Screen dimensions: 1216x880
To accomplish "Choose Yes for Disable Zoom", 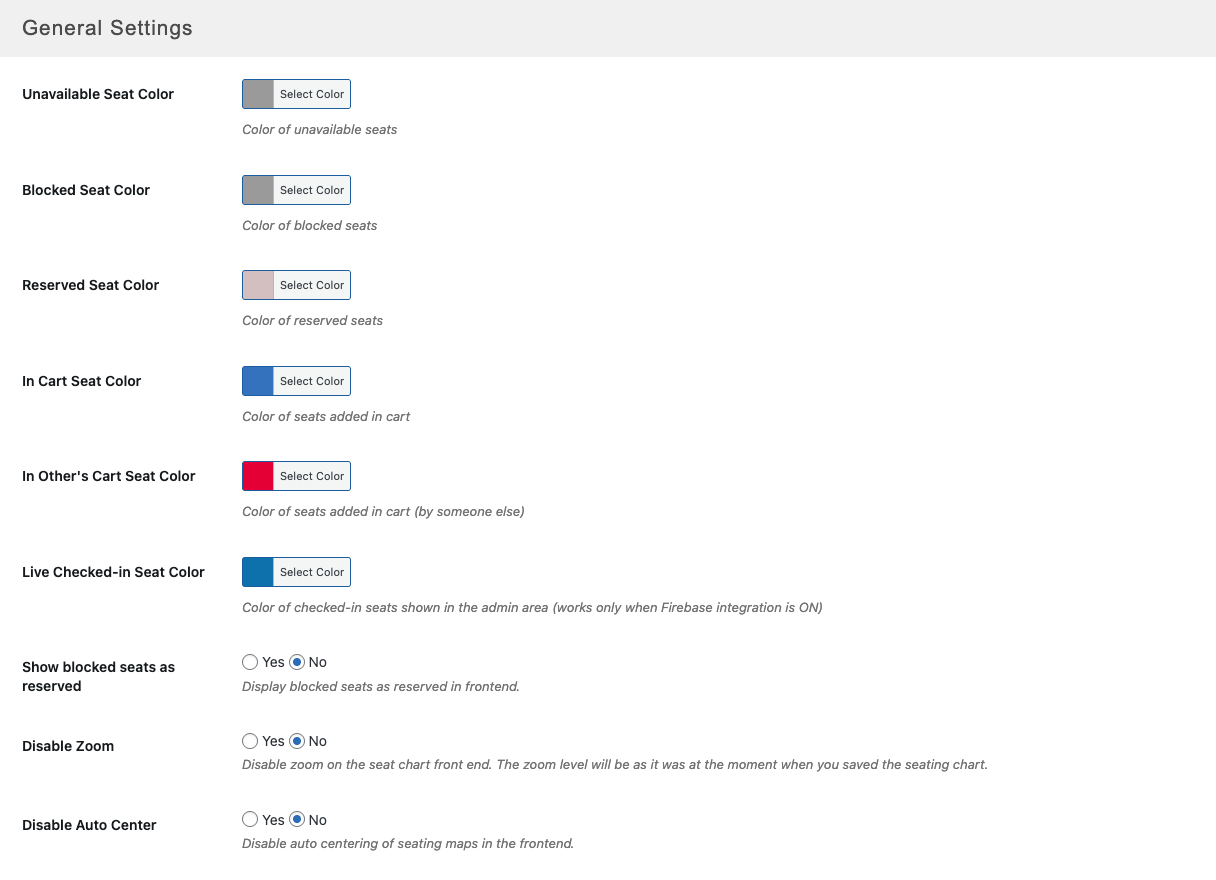I will point(250,741).
